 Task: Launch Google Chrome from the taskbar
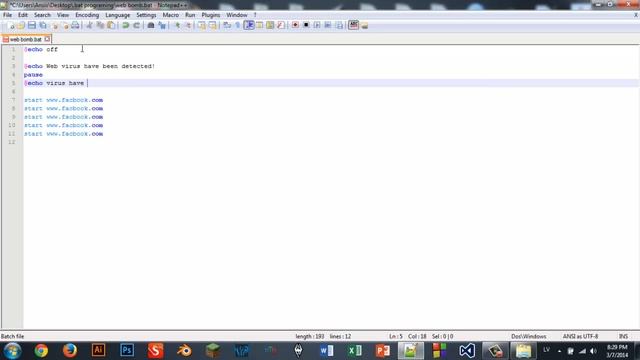41,351
